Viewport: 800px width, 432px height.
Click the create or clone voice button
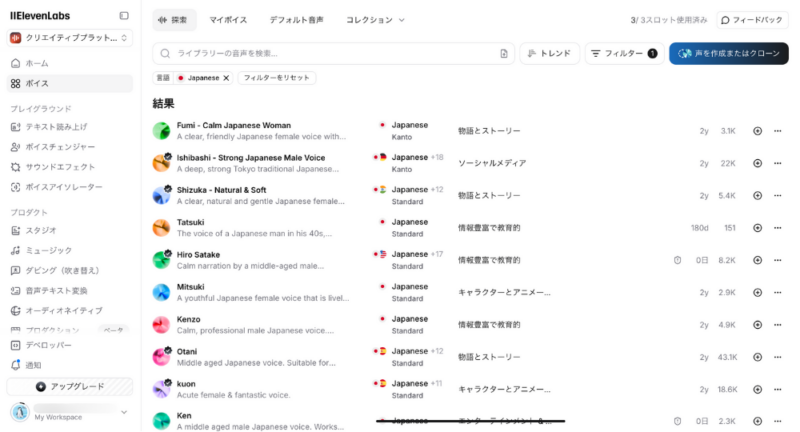click(x=728, y=53)
